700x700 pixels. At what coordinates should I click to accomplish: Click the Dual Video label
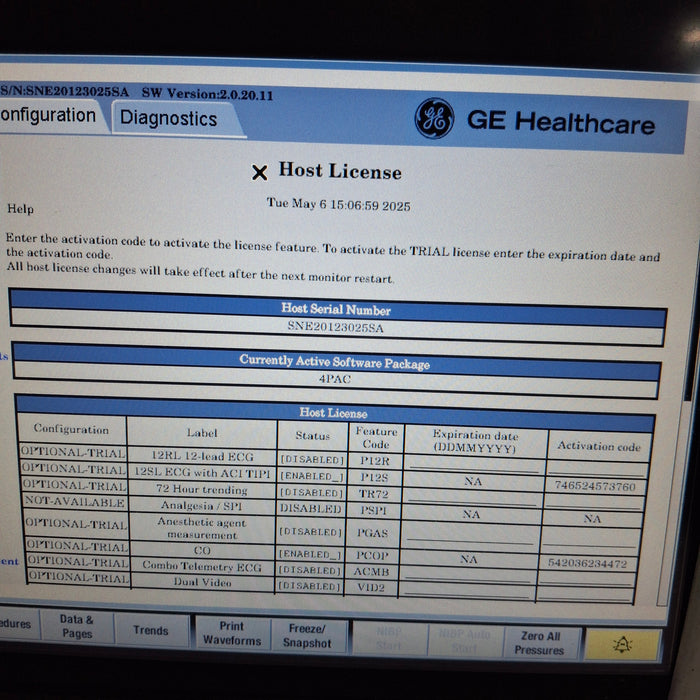click(202, 582)
